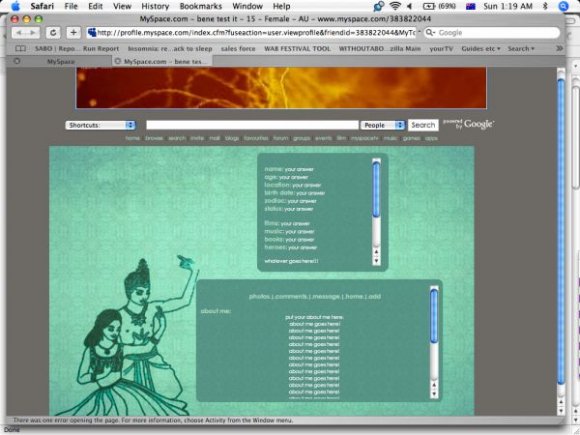Click the home link in MySpace navigation
The width and height of the screenshot is (580, 435).
click(x=132, y=138)
